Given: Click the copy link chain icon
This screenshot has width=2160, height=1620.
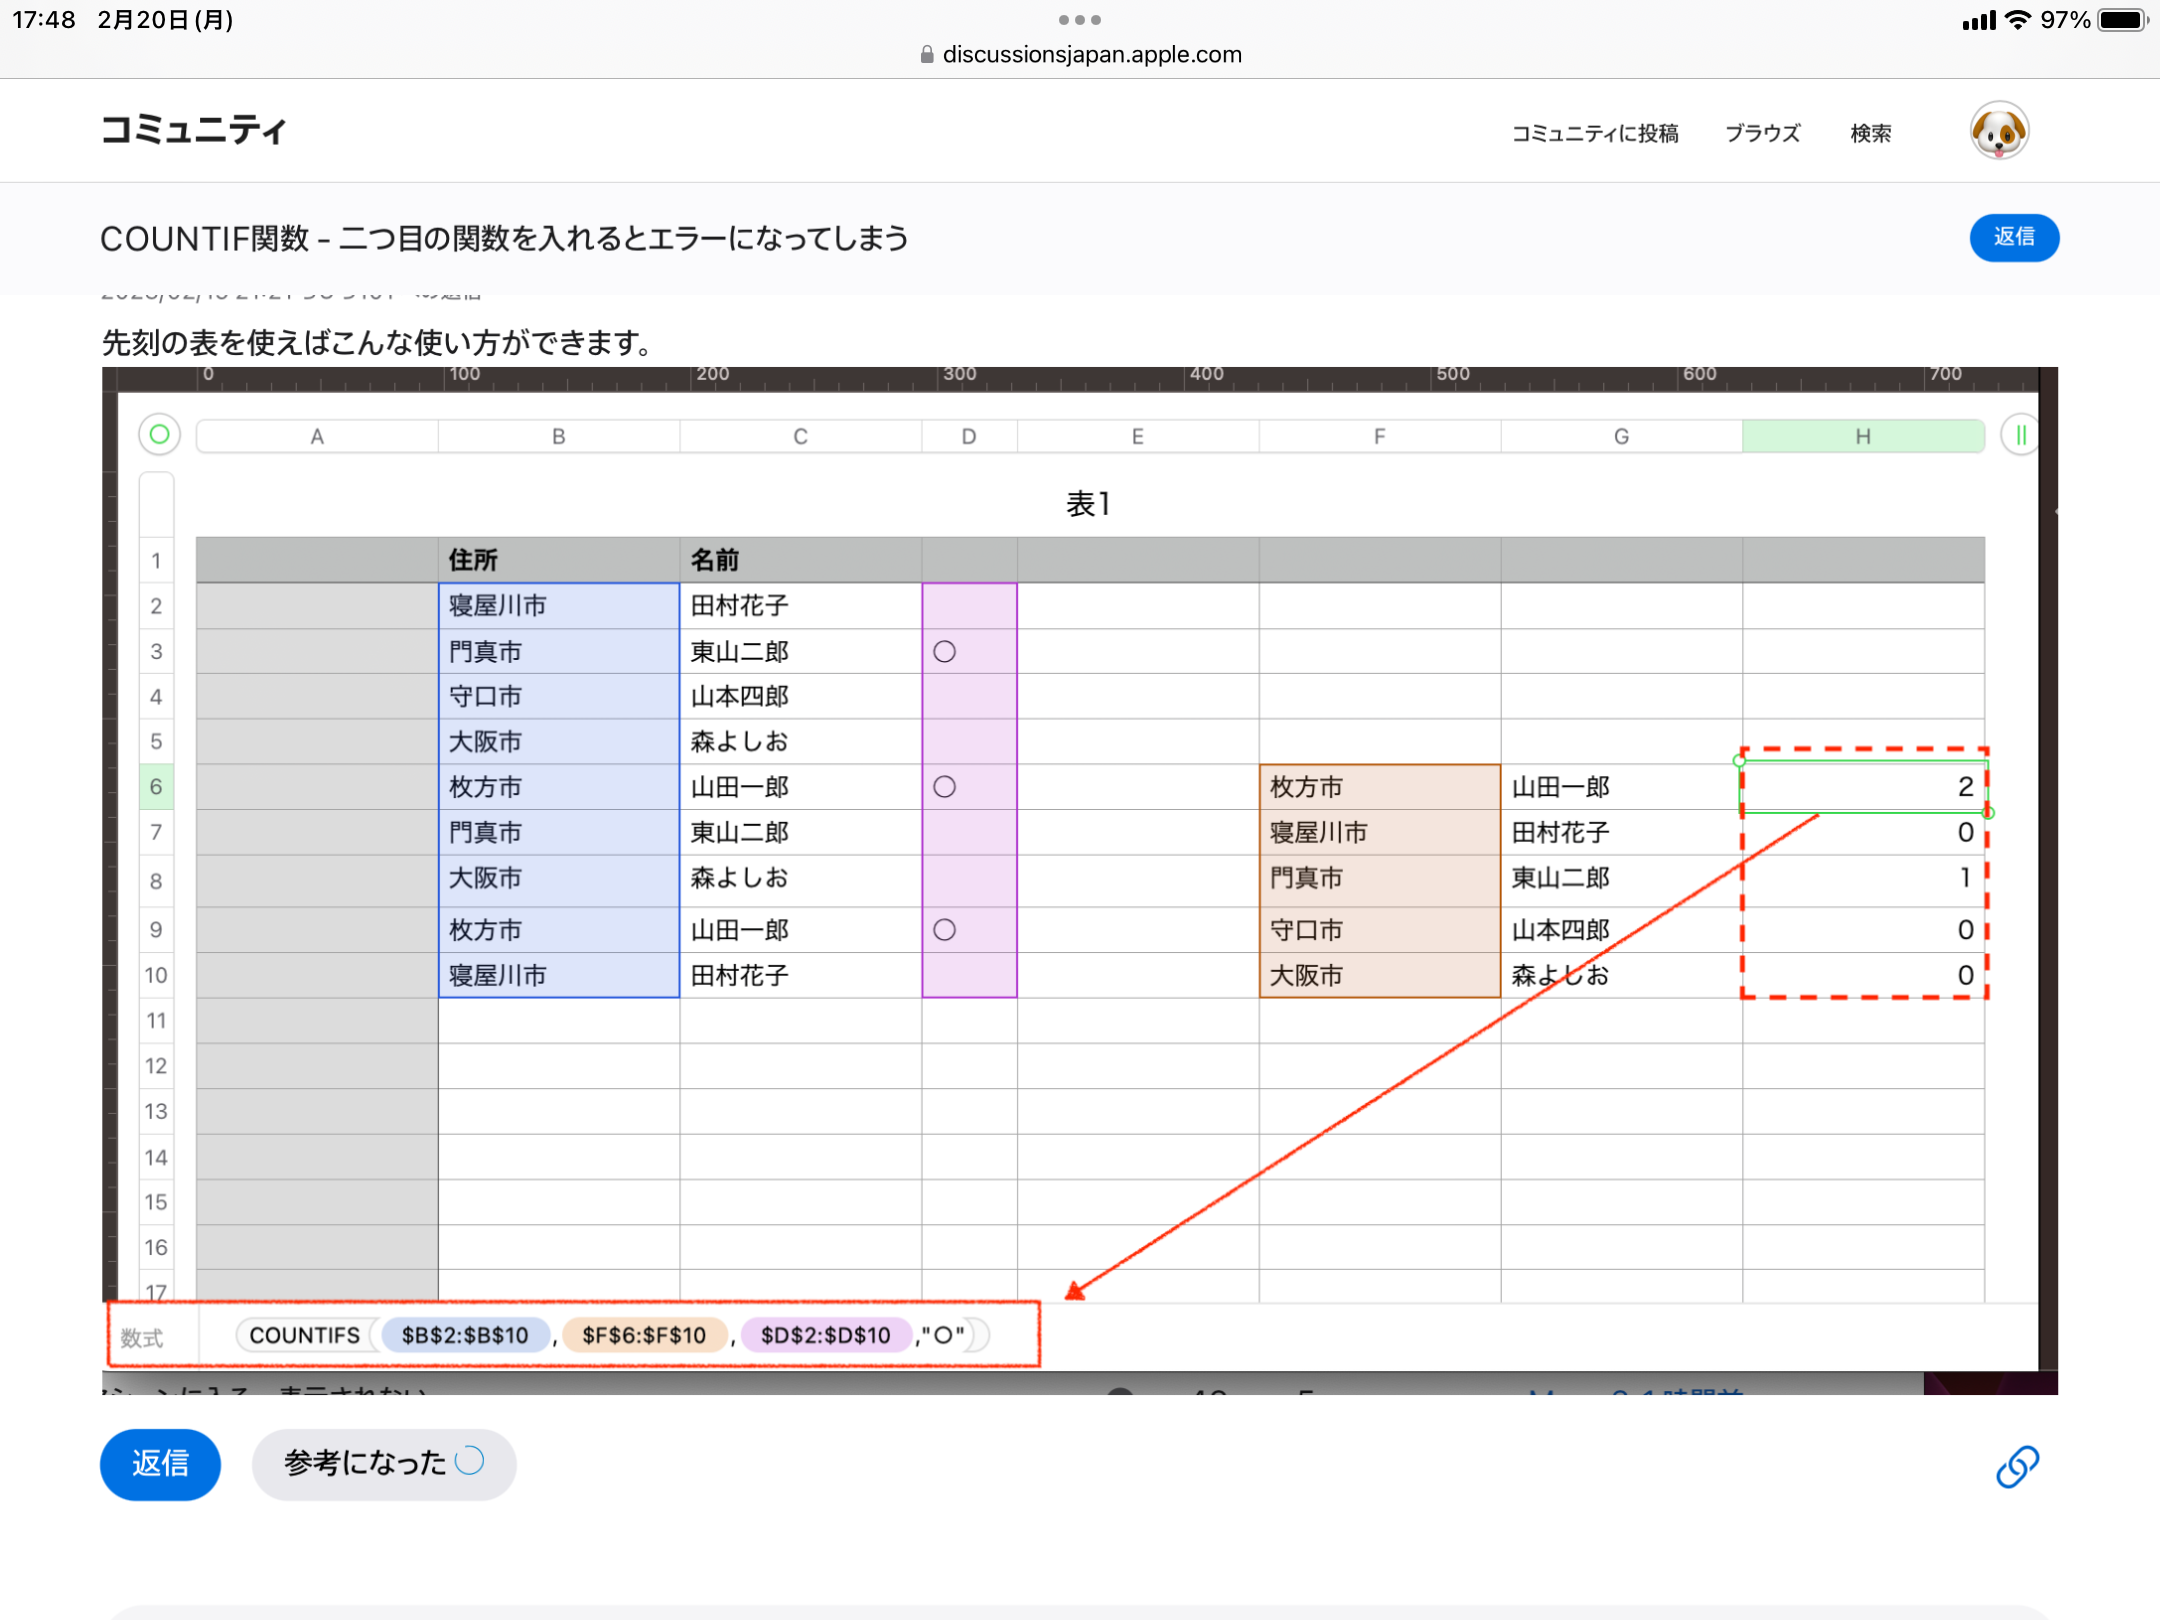Looking at the screenshot, I should click(x=2016, y=1466).
